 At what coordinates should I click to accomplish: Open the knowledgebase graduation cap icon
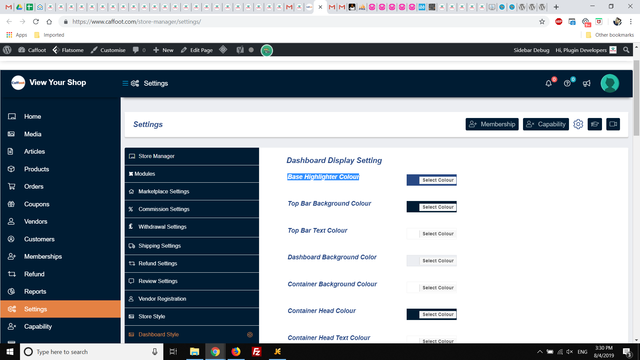pos(595,124)
